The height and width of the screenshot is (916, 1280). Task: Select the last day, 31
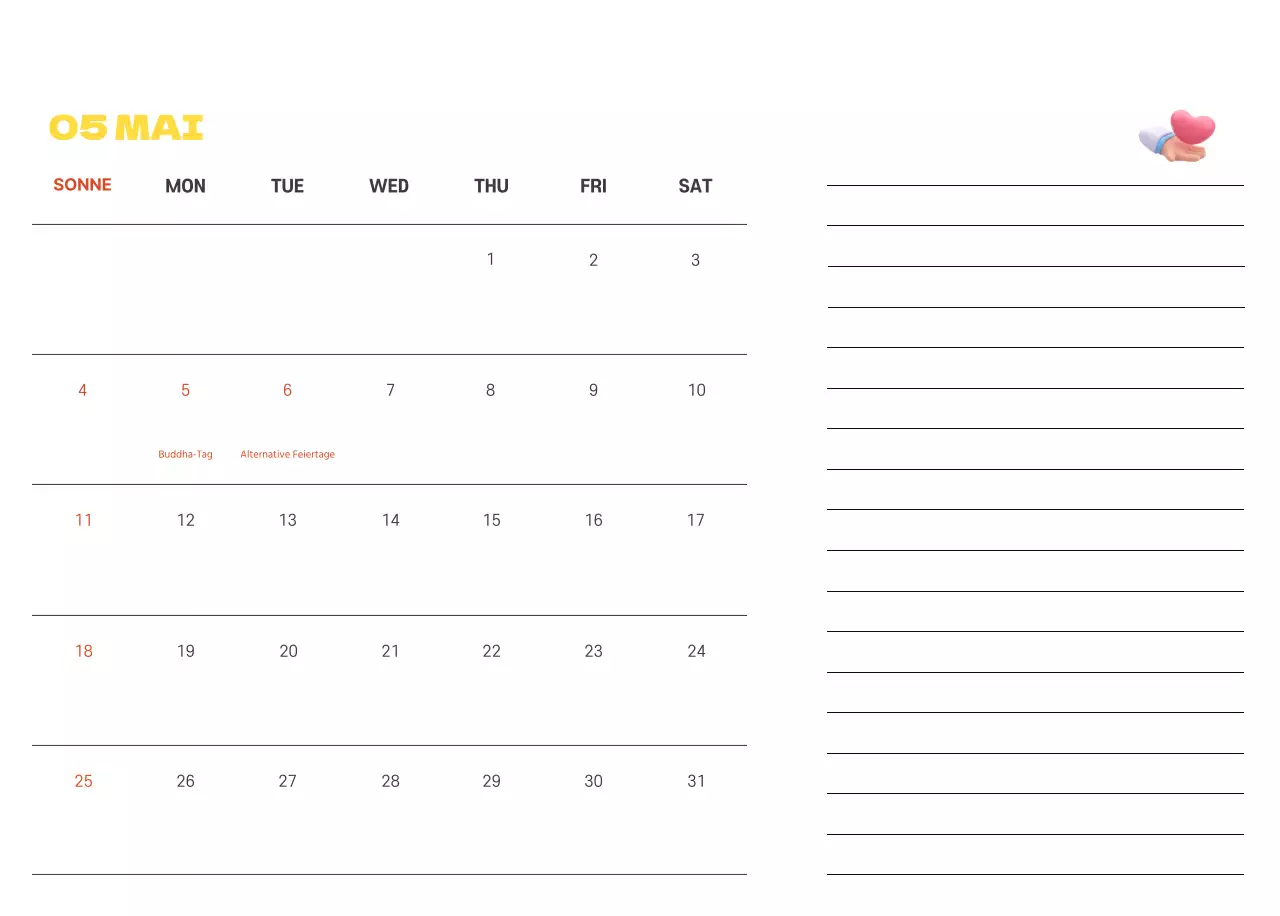point(696,781)
